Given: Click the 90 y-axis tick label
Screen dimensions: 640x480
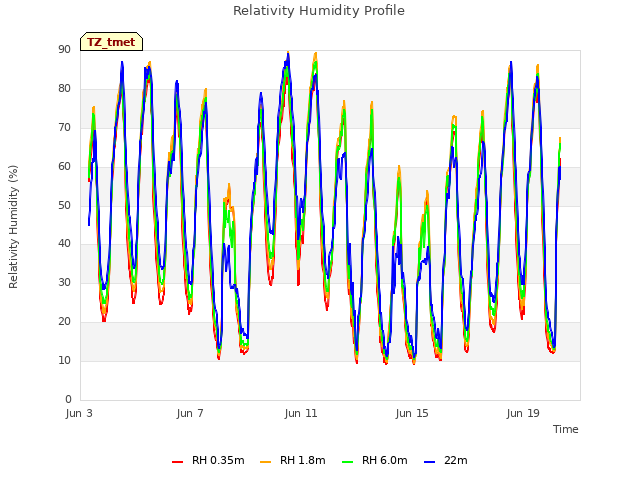Looking at the screenshot, I should tap(64, 50).
